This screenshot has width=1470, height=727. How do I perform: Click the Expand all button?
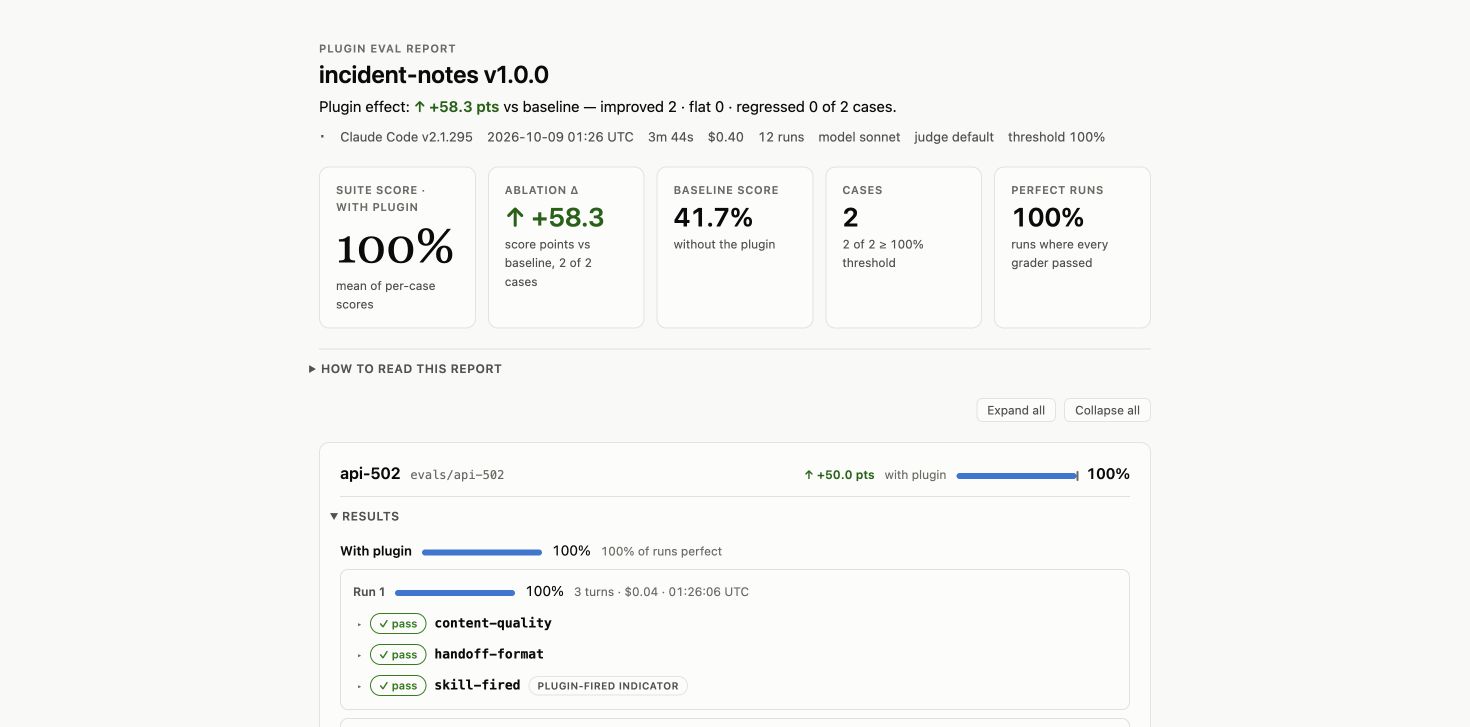pos(1016,410)
